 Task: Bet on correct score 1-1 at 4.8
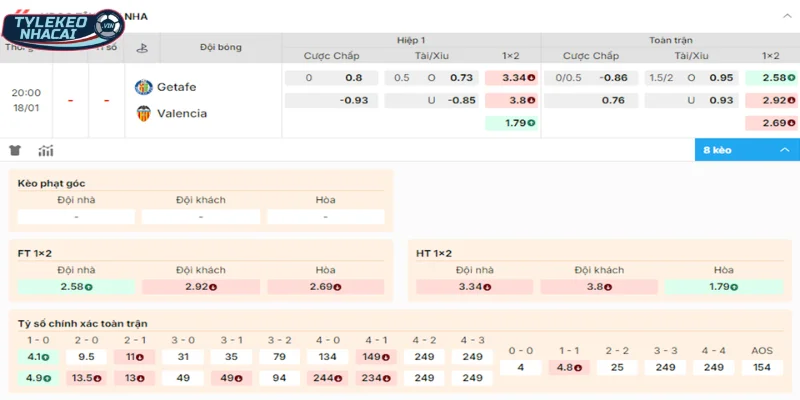[x=569, y=367]
